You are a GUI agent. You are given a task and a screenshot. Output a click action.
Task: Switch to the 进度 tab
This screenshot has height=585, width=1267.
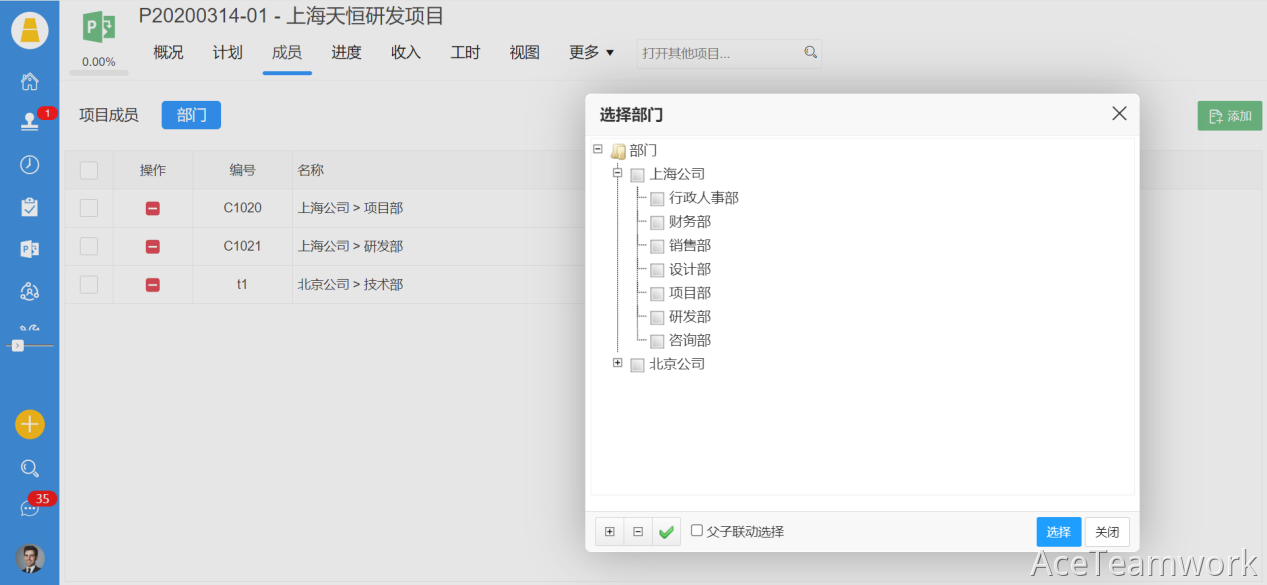coord(346,53)
